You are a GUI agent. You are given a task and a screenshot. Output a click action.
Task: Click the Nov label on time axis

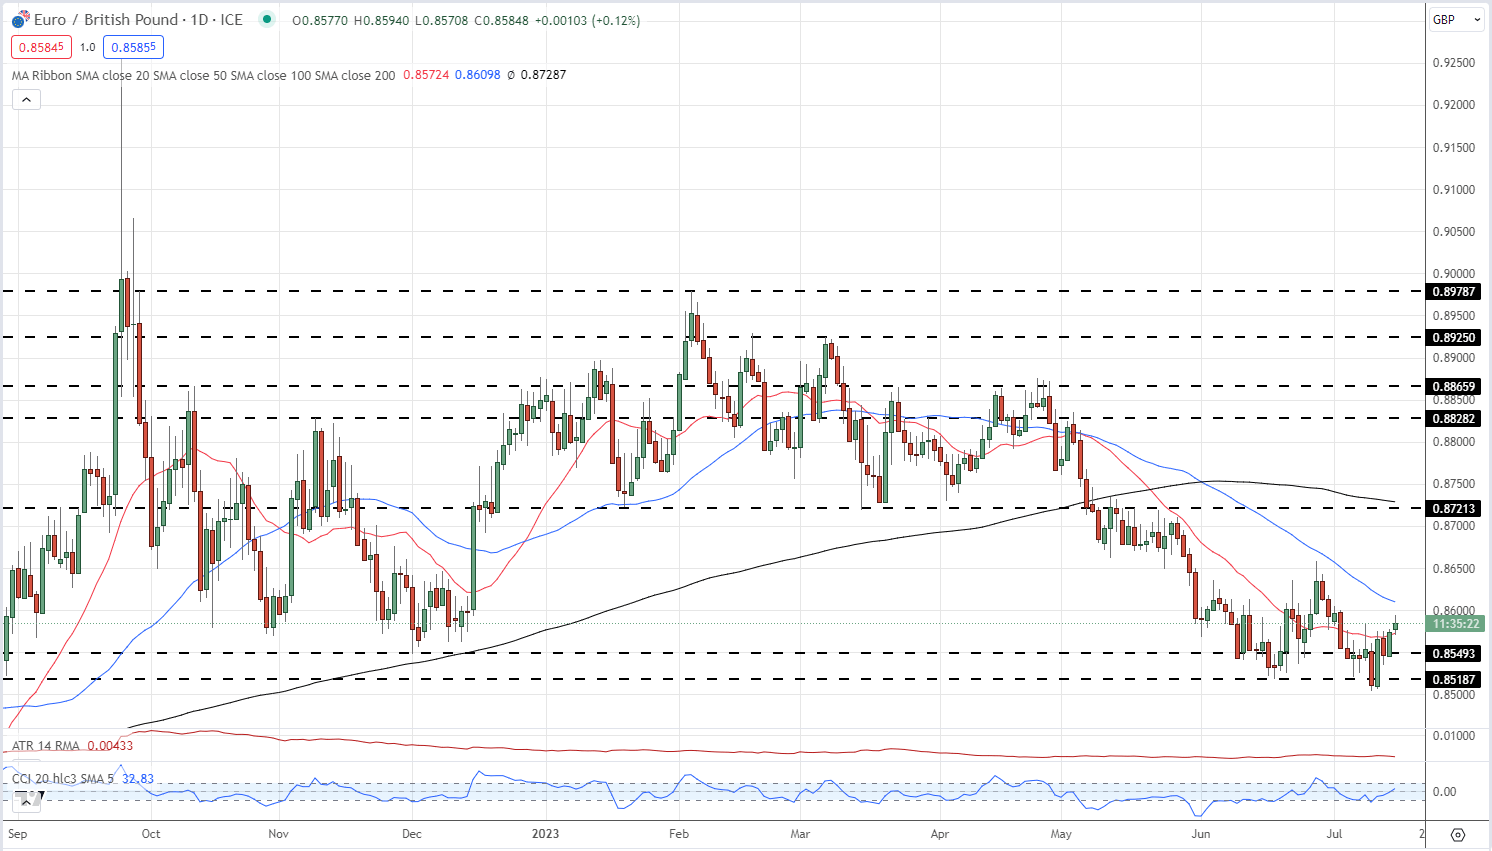point(279,834)
